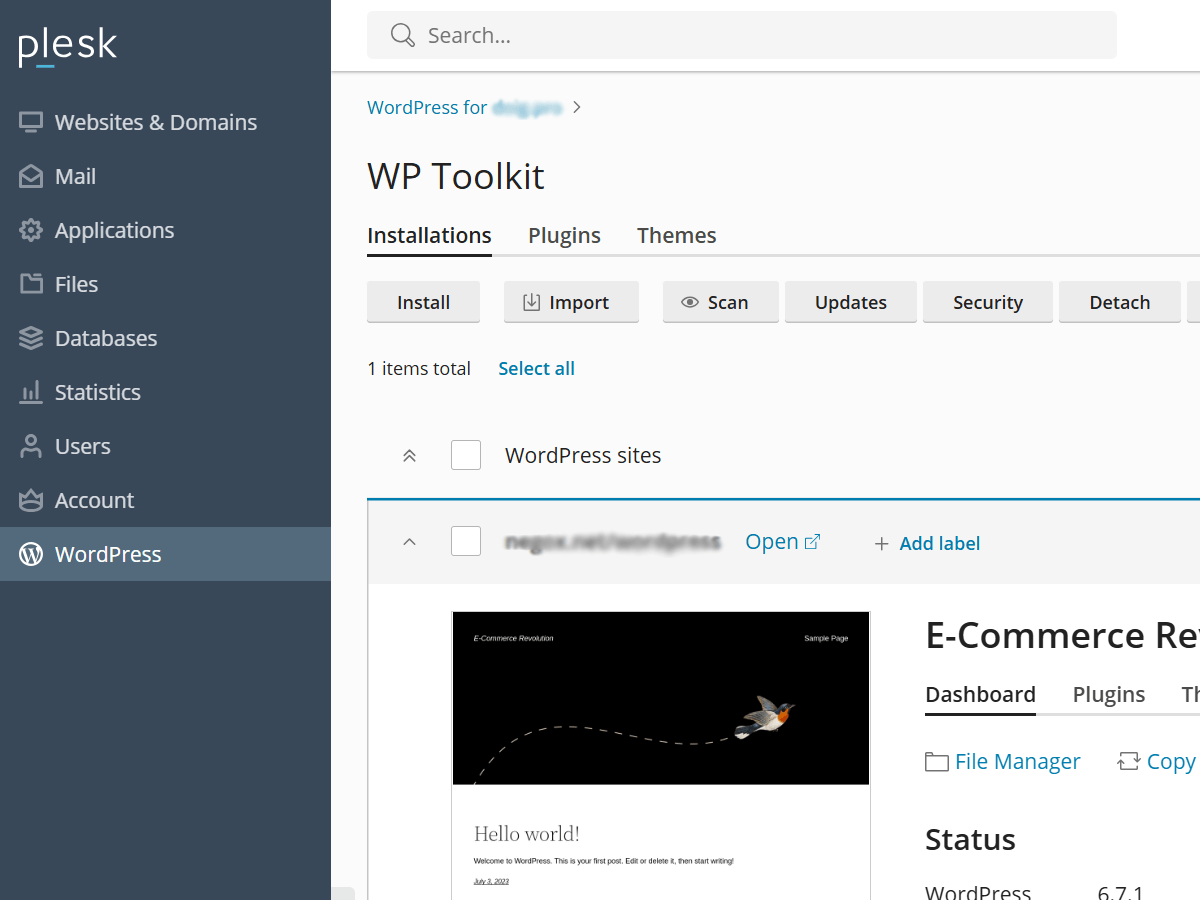
Task: Open the Users section
Action: pyautogui.click(x=165, y=446)
